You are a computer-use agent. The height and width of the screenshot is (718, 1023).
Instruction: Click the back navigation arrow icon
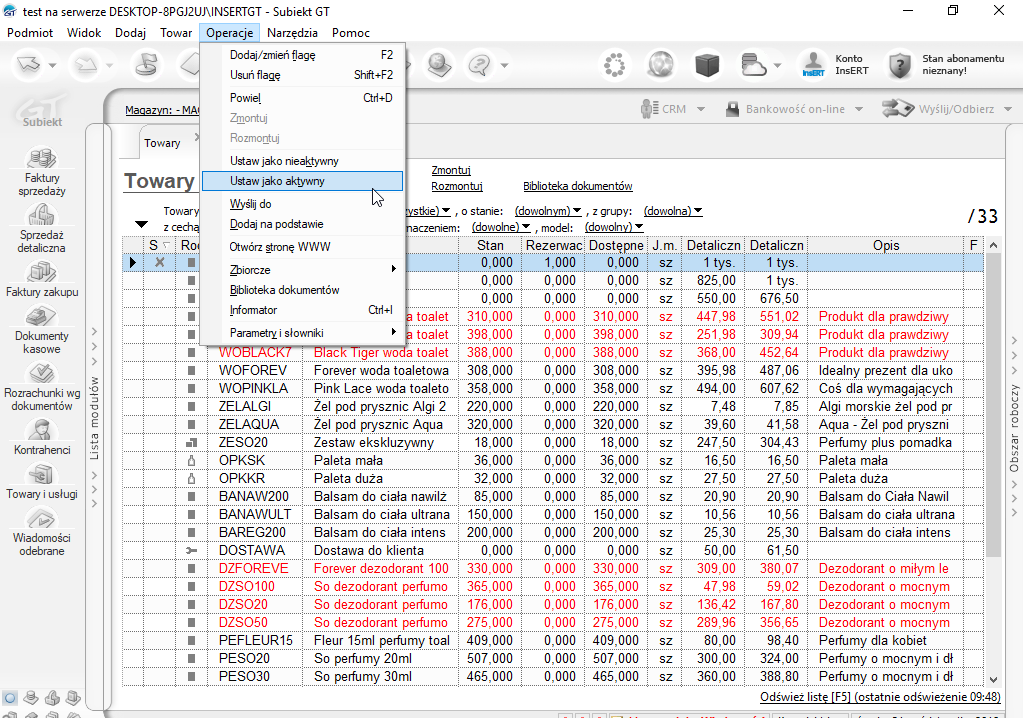29,65
